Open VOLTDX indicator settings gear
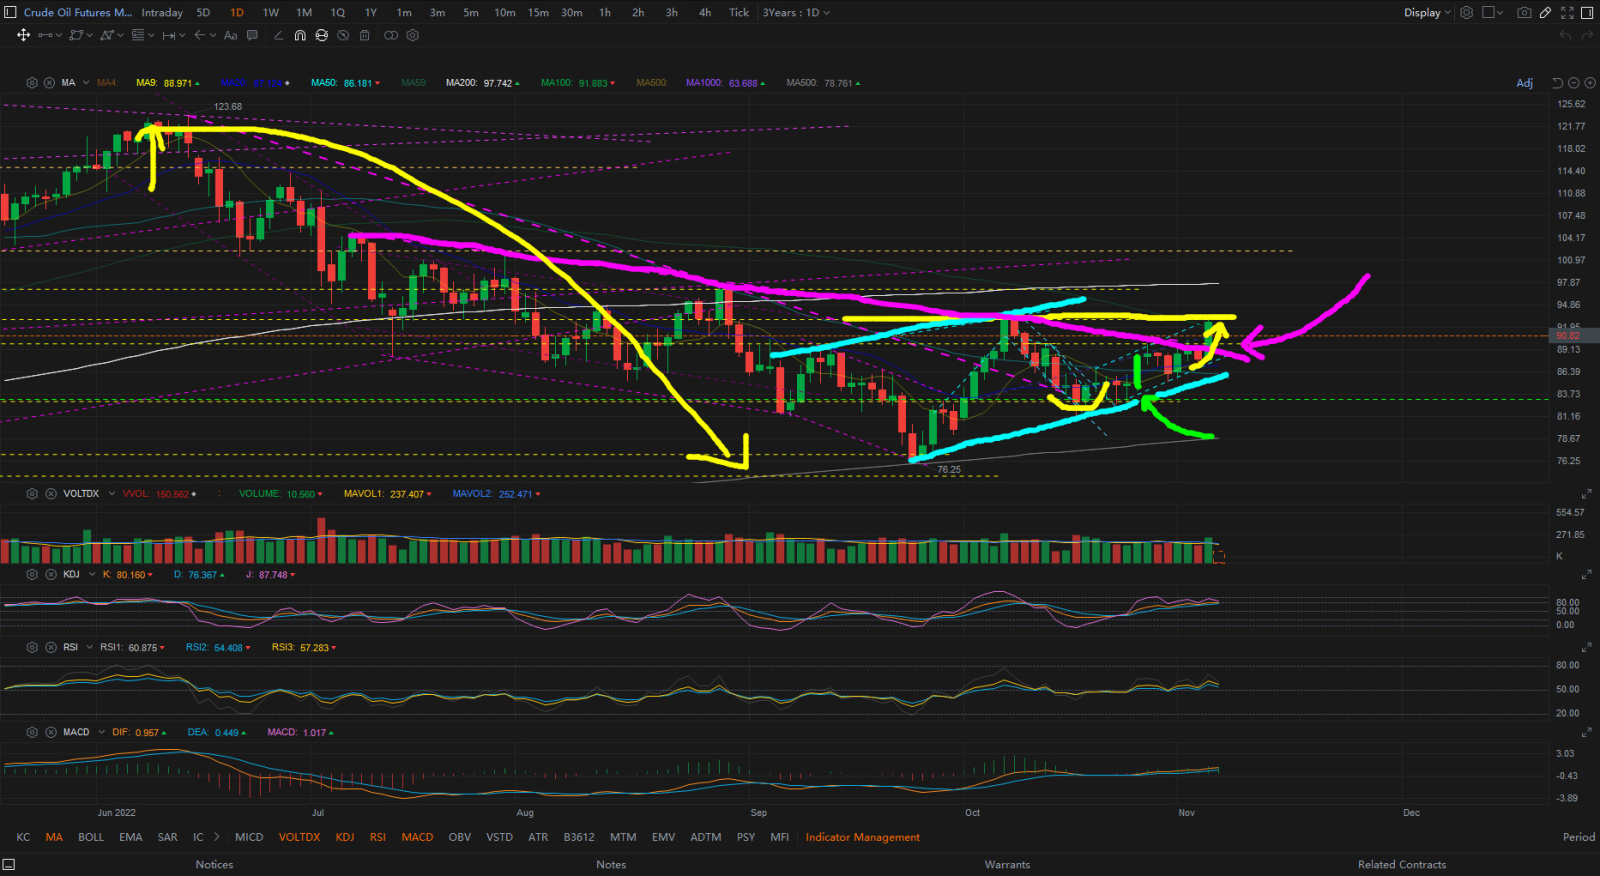This screenshot has height=876, width=1600. click(x=32, y=494)
